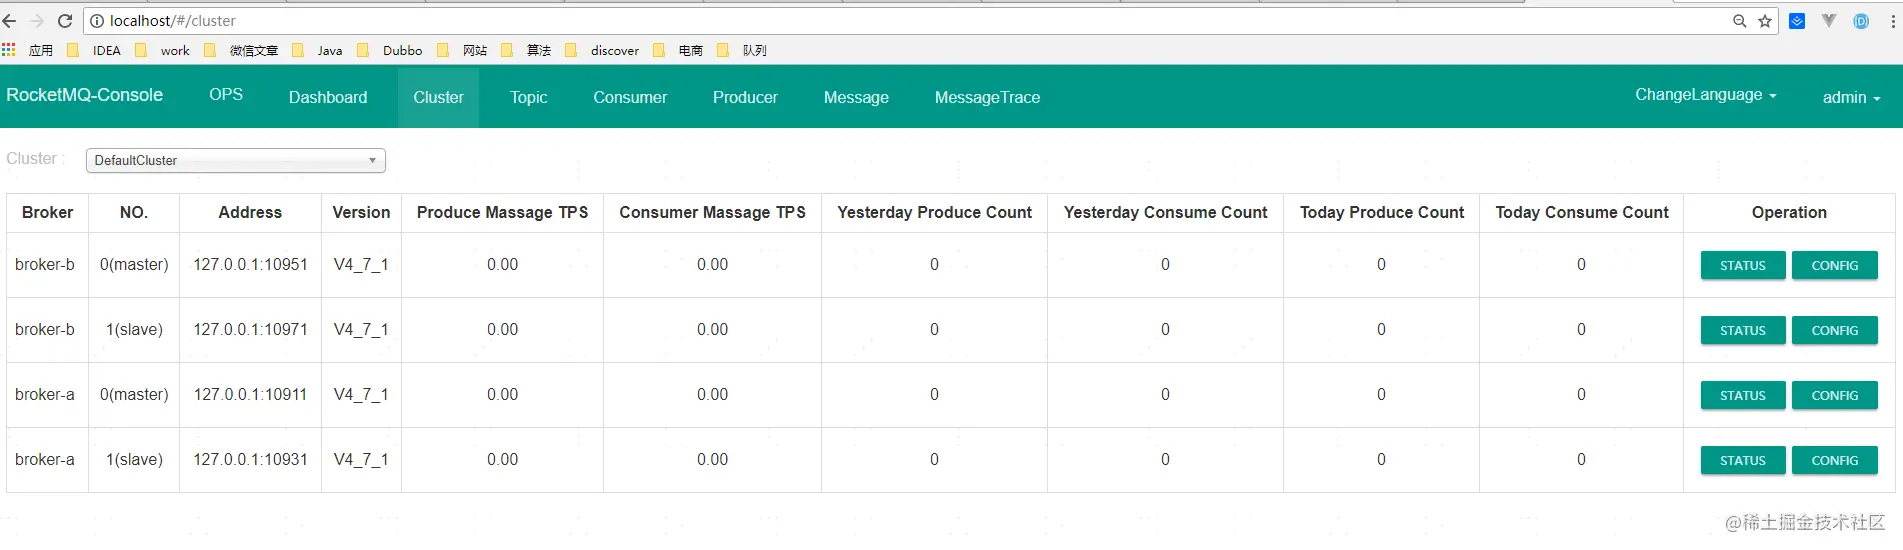Click the blue extension icon in toolbar
This screenshot has width=1903, height=550.
click(x=1797, y=21)
